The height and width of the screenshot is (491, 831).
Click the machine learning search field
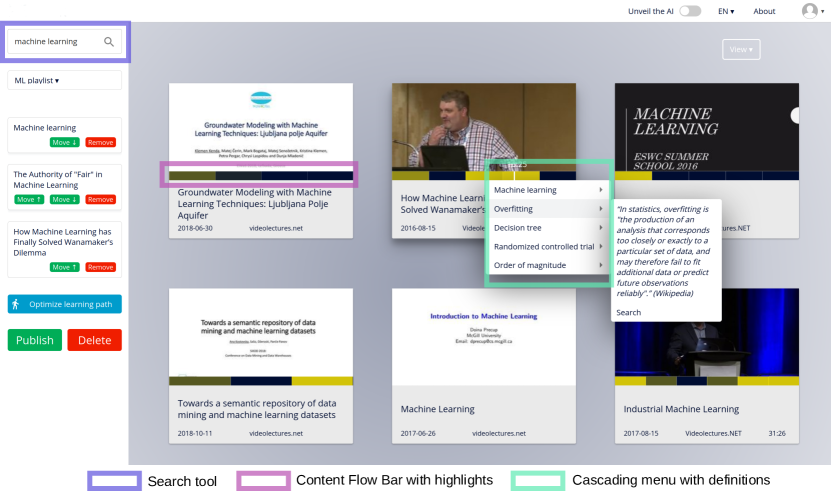(x=55, y=42)
